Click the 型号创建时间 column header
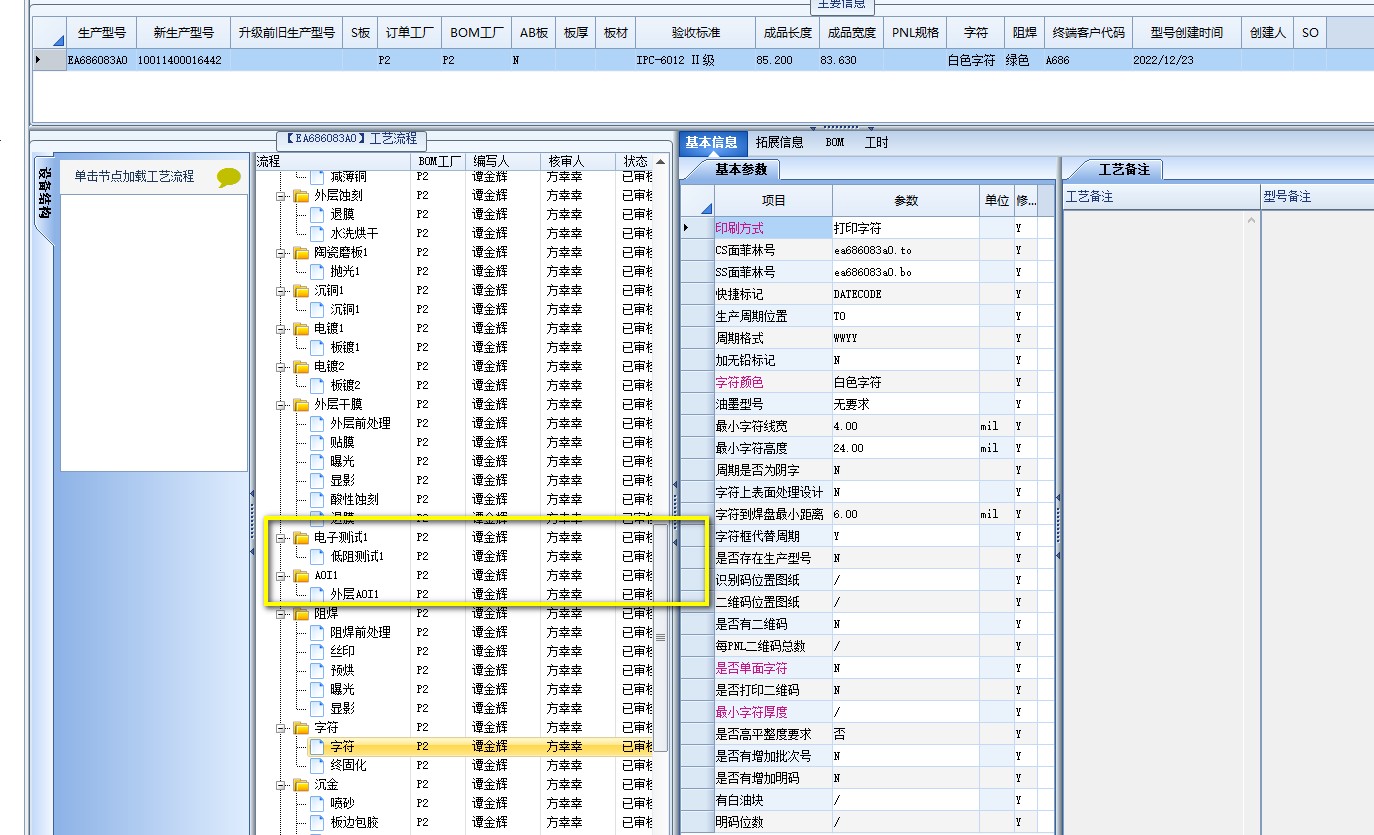Viewport: 1374px width, 835px height. click(1187, 33)
